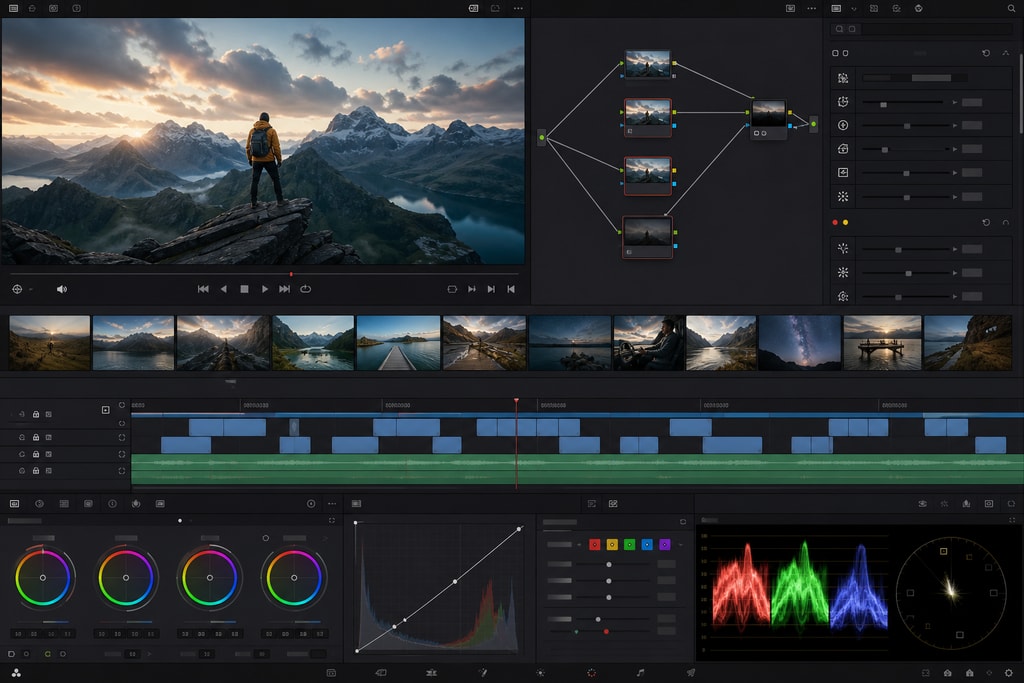
Task: Open dropdown arrow beside viewer crosshair icon
Action: pyautogui.click(x=31, y=289)
